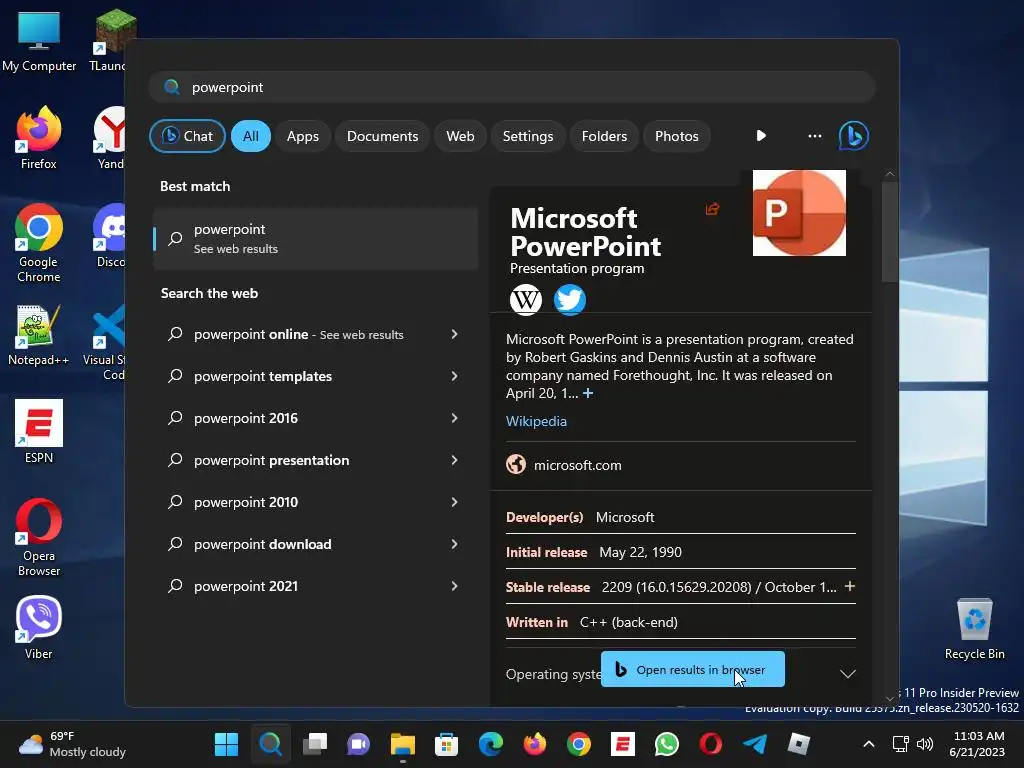Click the PowerPoint logo thumbnail
The width and height of the screenshot is (1024, 768).
[x=799, y=213]
